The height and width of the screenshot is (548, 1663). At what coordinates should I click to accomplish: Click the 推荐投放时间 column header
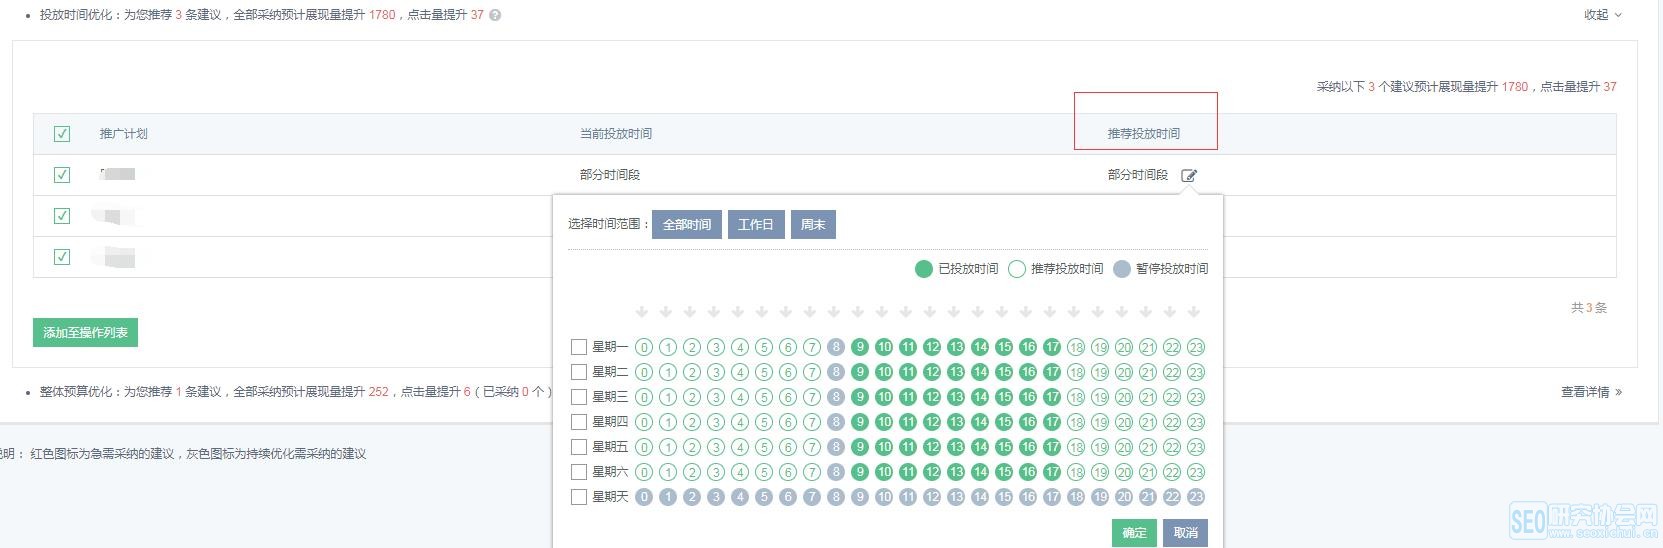tap(1143, 134)
